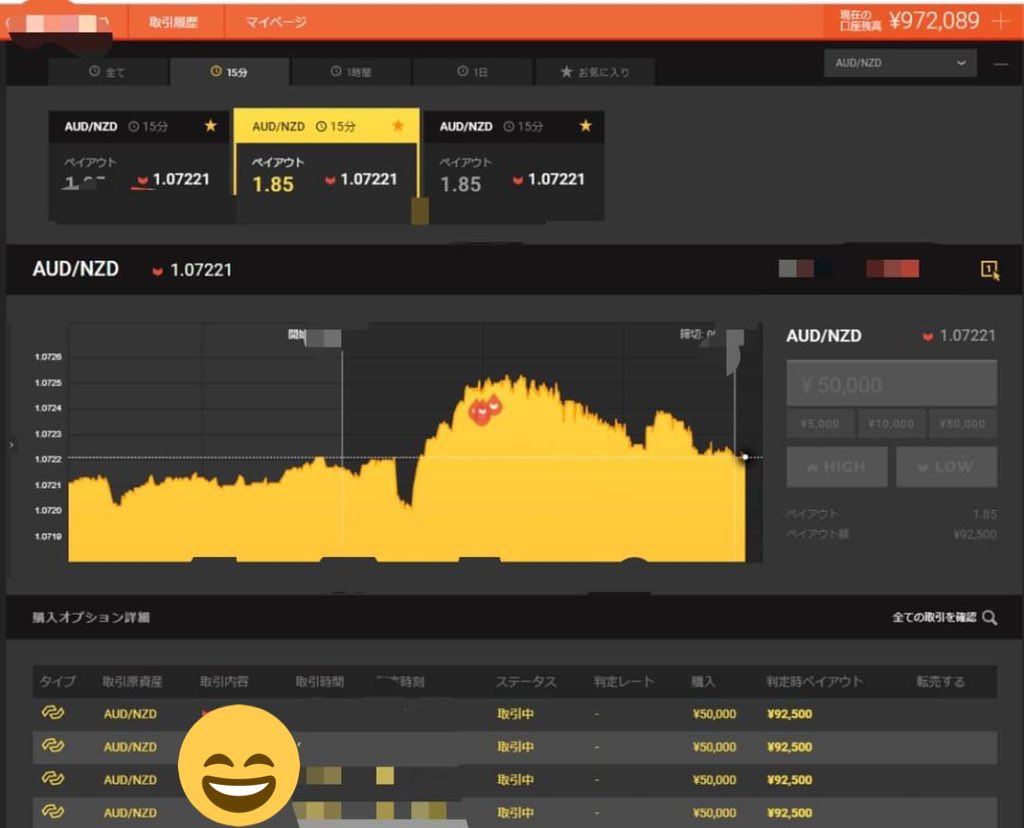This screenshot has height=828, width=1024.
Task: Switch to the 全て tab
Action: pos(107,72)
